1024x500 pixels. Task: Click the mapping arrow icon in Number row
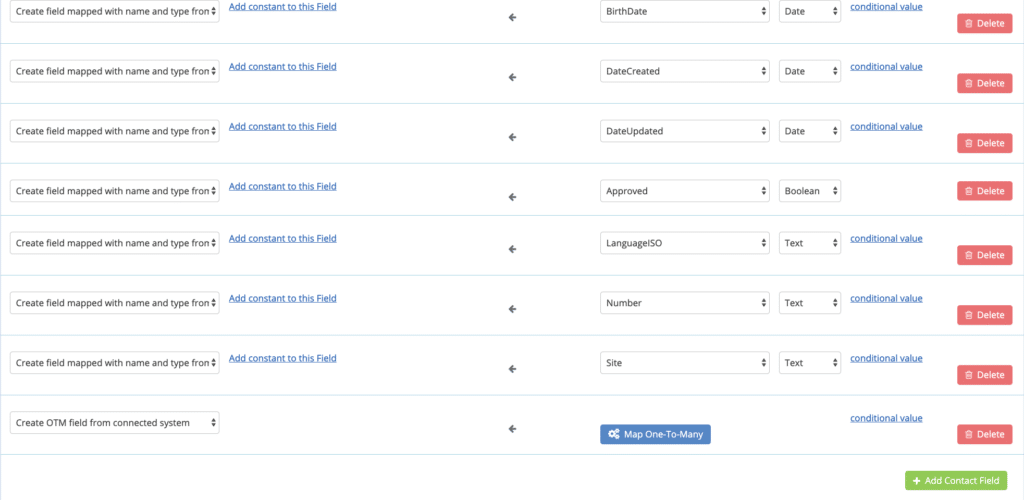pos(513,309)
